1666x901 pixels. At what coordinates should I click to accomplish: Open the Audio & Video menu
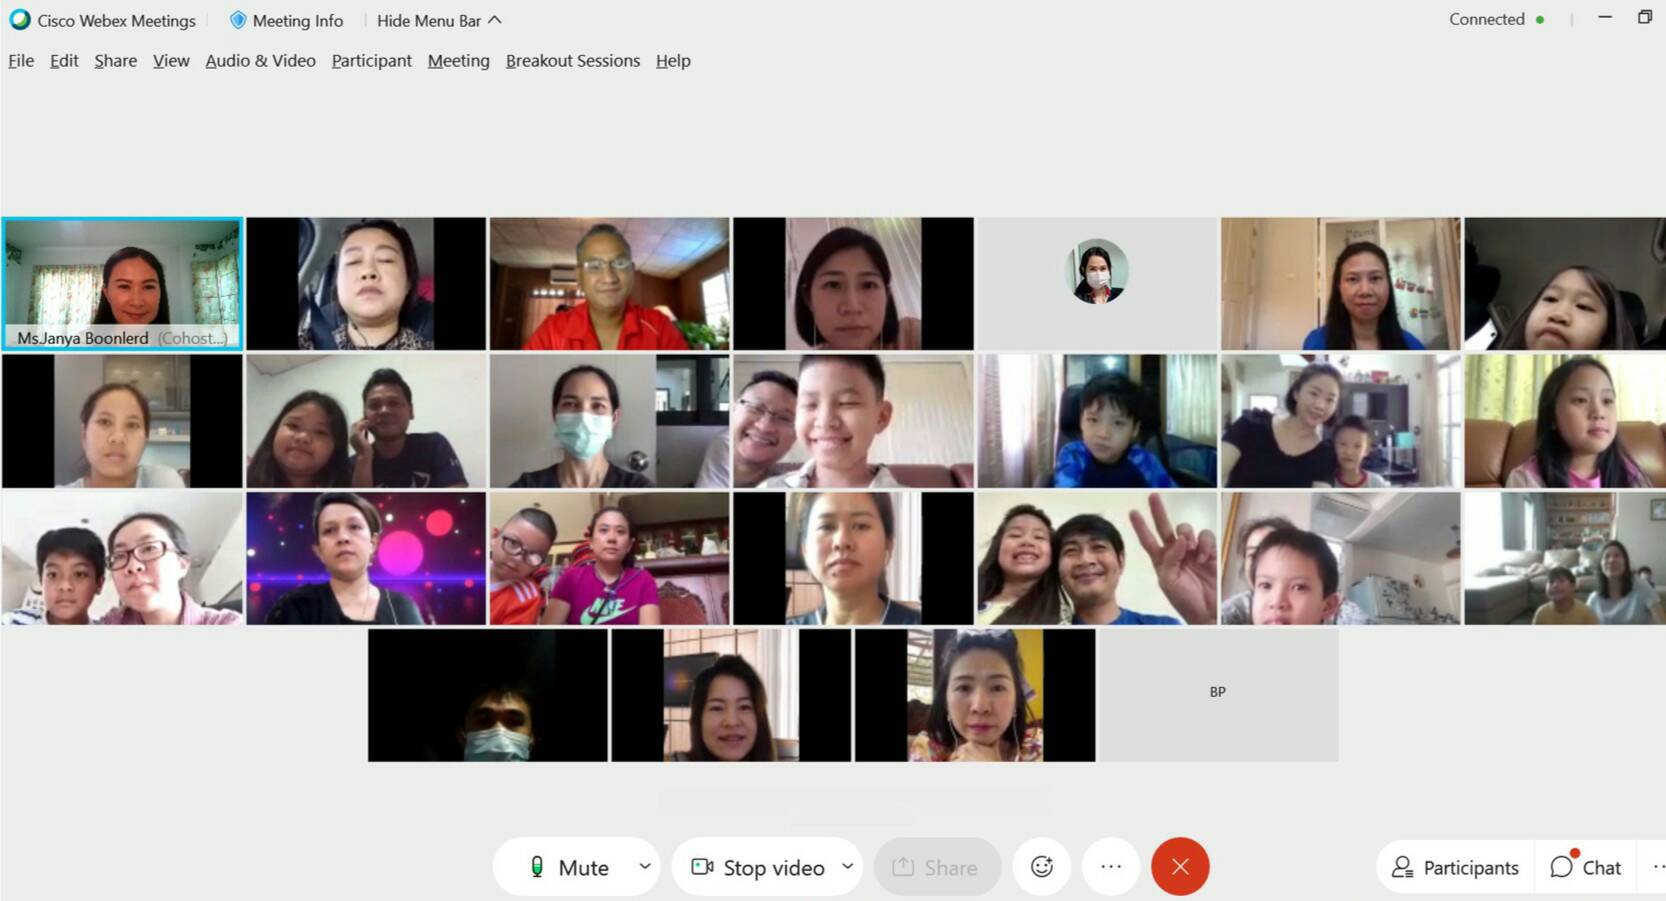click(260, 61)
